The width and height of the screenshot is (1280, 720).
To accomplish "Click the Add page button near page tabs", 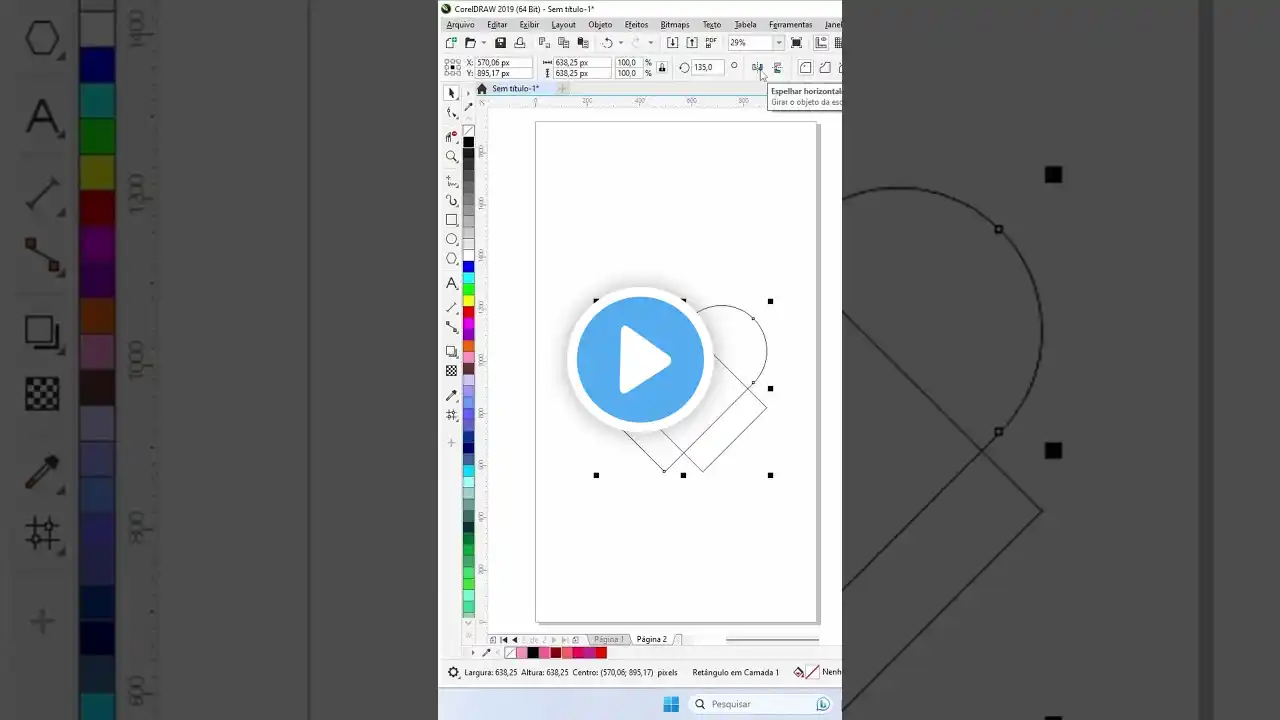I will point(575,639).
